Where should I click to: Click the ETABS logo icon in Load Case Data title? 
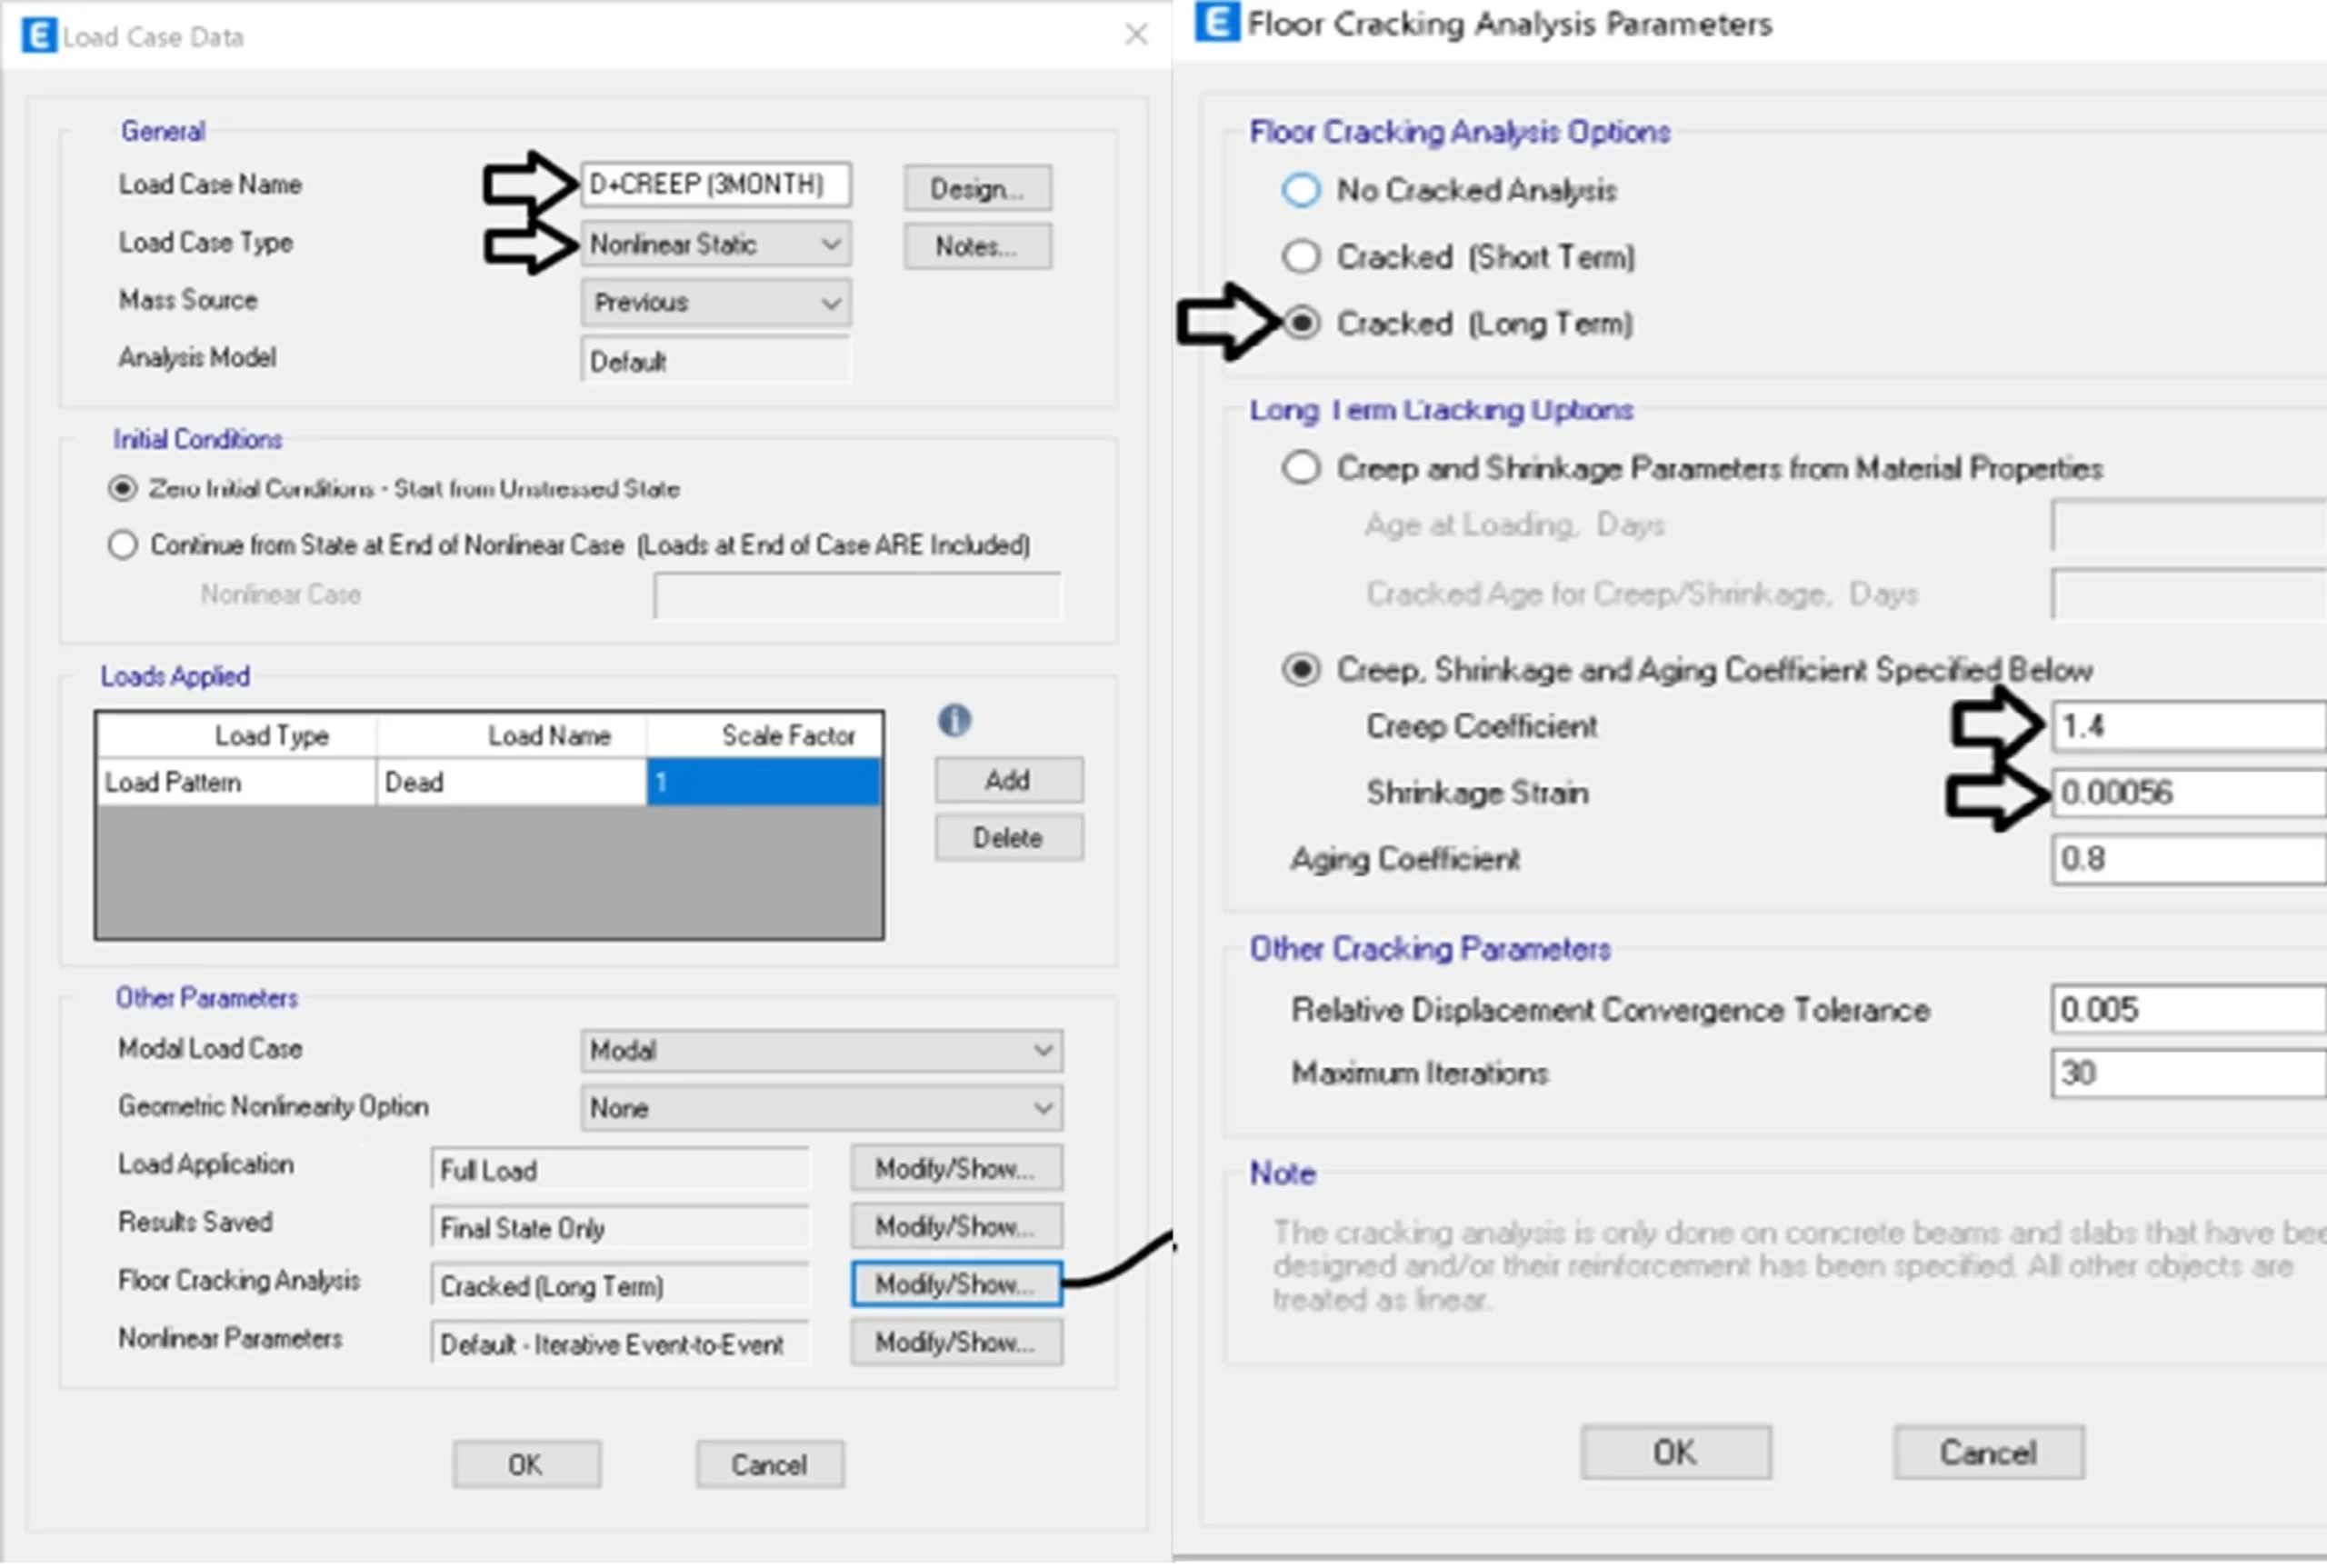(38, 36)
